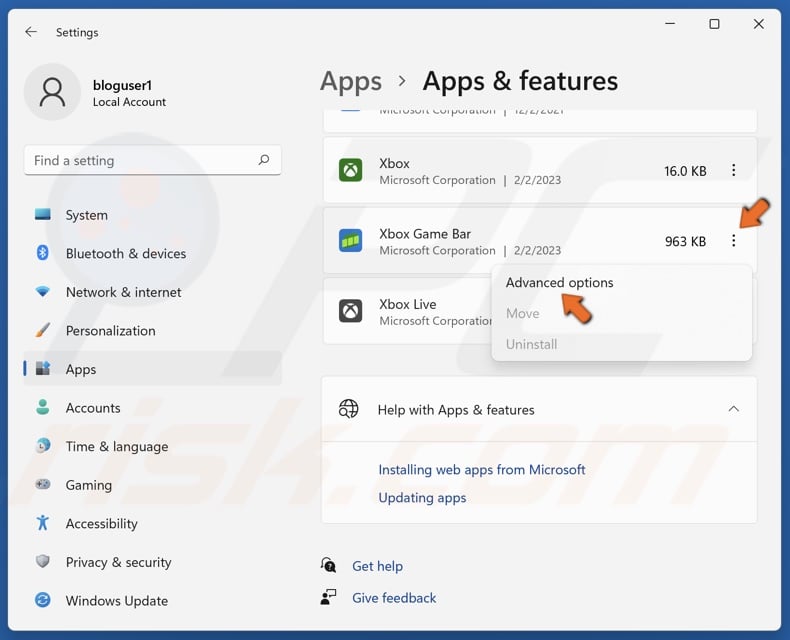Open the Gaming settings page
Screen dimensions: 790x640
(88, 485)
